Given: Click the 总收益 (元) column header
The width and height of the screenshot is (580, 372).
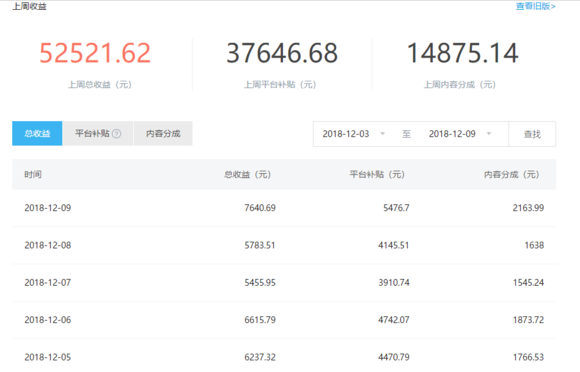Looking at the screenshot, I should [247, 174].
